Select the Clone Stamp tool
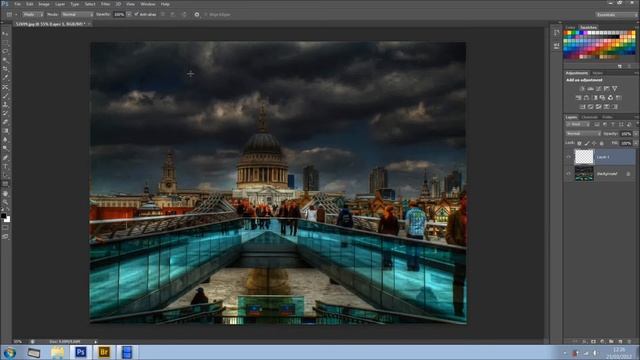 click(5, 104)
